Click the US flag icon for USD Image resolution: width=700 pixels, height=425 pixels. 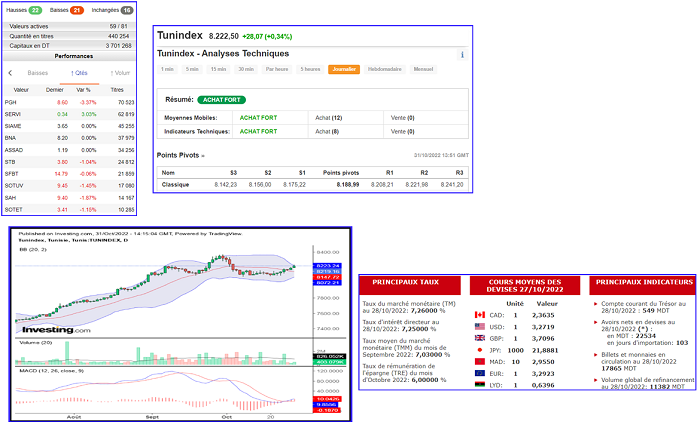[480, 328]
